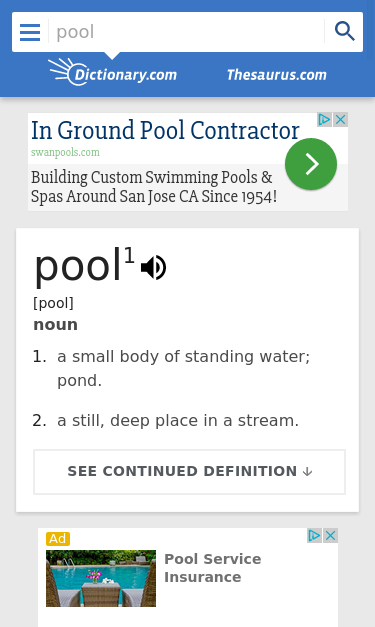Open AdChoices icon on bottom ad

click(314, 535)
